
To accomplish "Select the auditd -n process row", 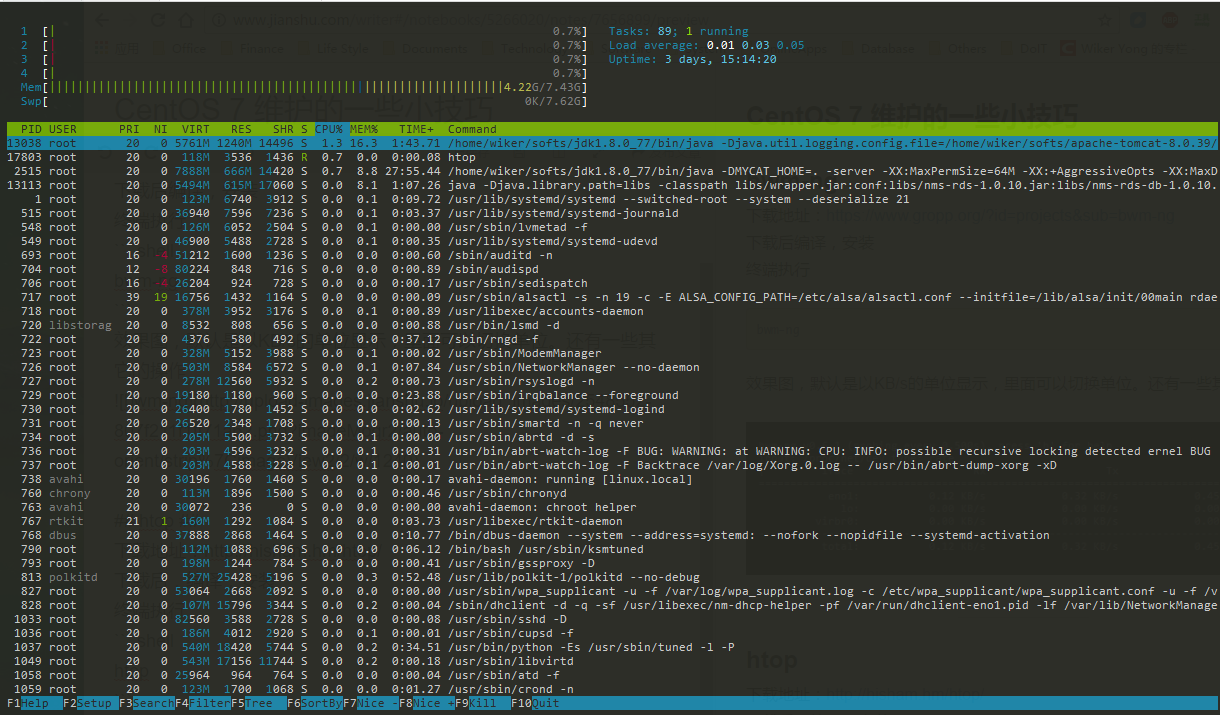I will [610, 255].
